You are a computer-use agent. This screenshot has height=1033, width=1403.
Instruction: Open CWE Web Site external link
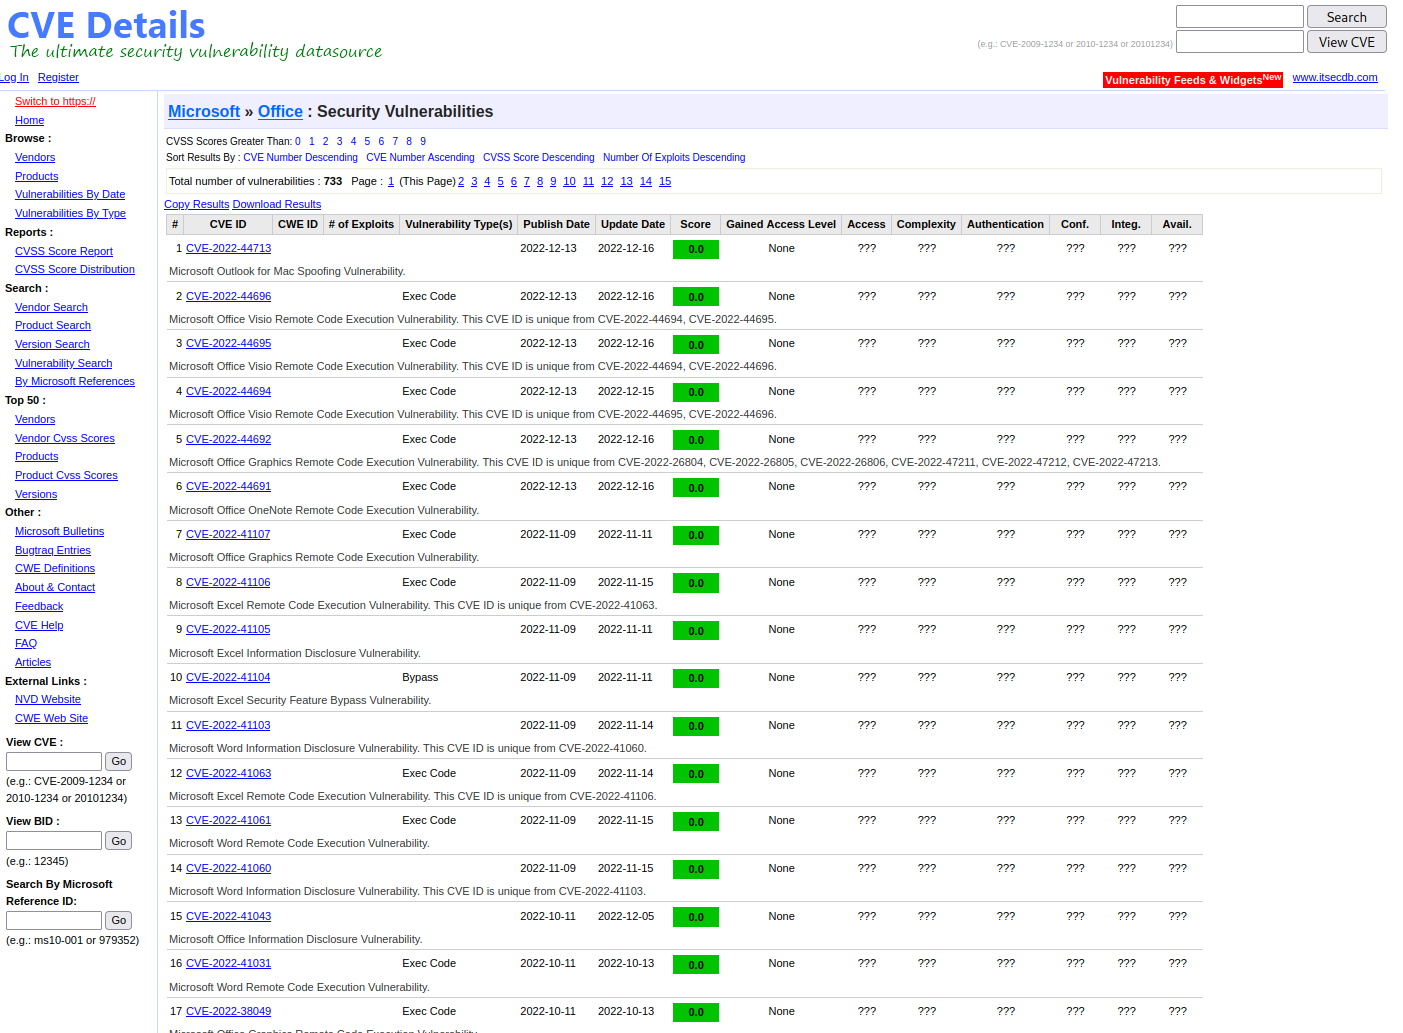click(51, 718)
